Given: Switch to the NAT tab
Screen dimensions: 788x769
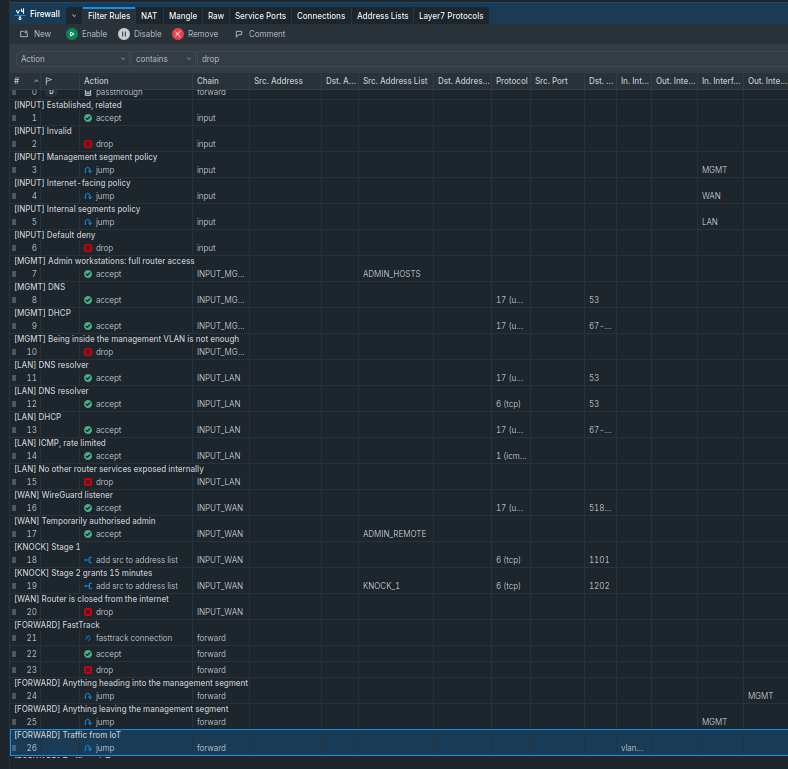Looking at the screenshot, I should [x=149, y=16].
